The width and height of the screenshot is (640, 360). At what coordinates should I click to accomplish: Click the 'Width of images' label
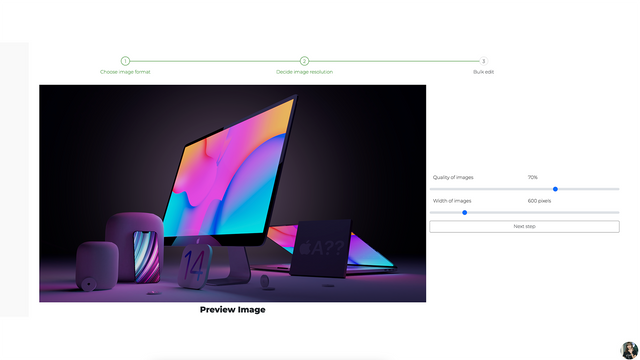click(x=452, y=201)
